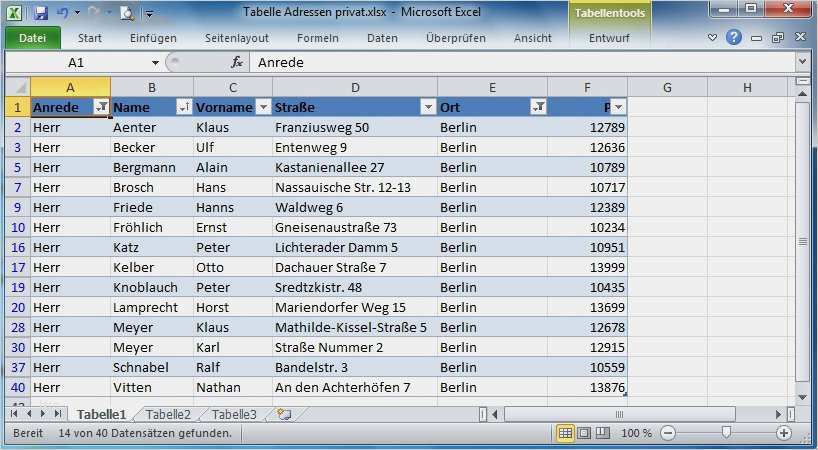This screenshot has height=450, width=818.
Task: Open the Anrede column filter dropdown
Action: point(101,107)
